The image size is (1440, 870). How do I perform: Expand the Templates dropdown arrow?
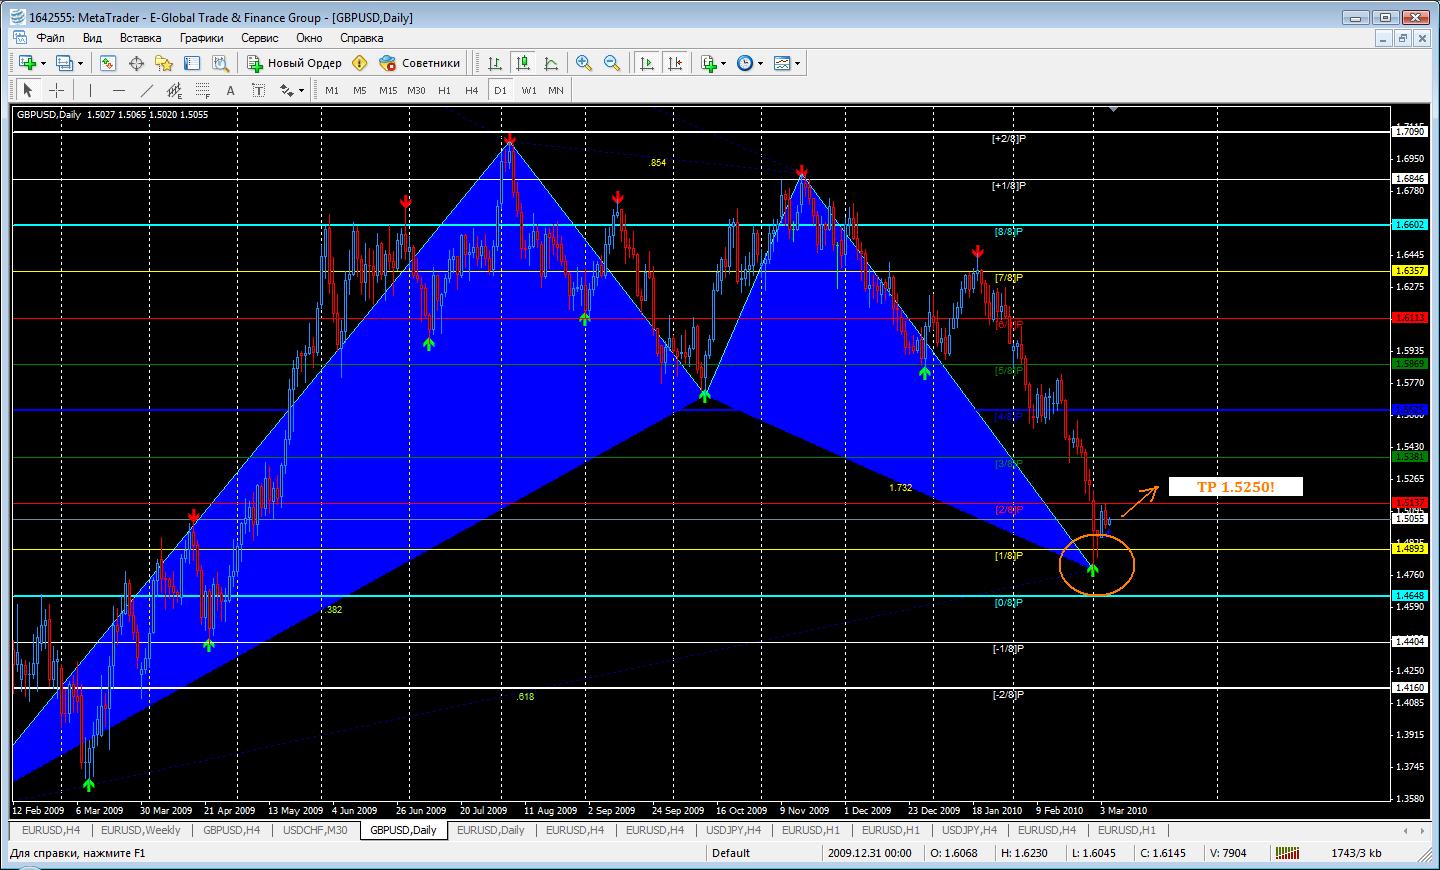pyautogui.click(x=797, y=63)
